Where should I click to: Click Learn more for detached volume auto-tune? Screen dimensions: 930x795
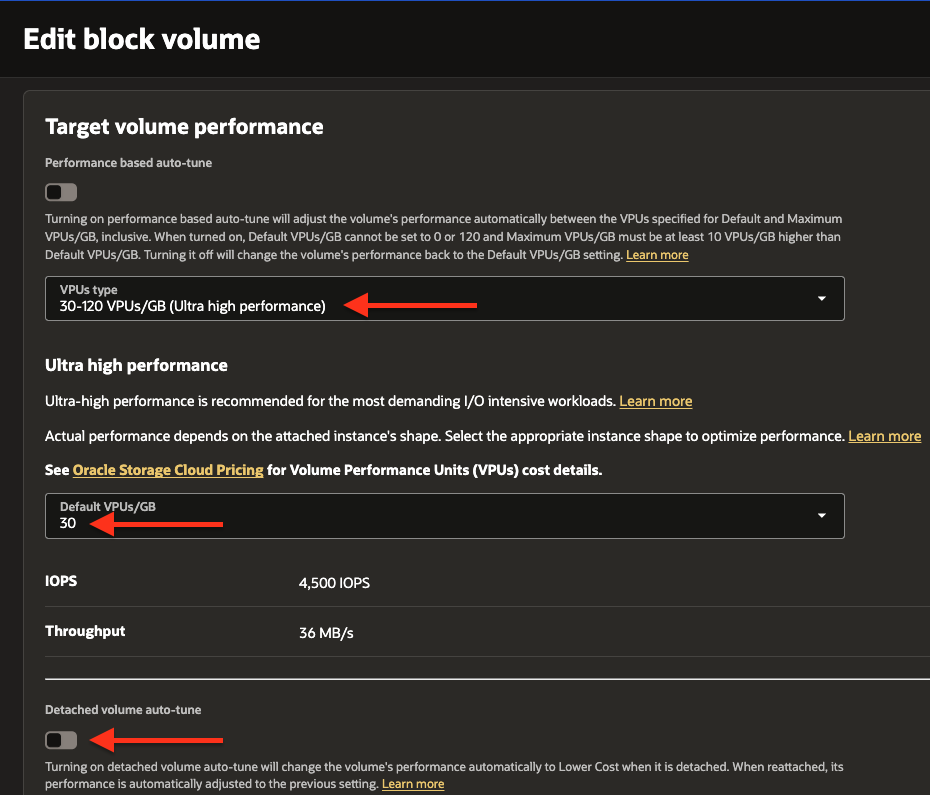click(412, 783)
